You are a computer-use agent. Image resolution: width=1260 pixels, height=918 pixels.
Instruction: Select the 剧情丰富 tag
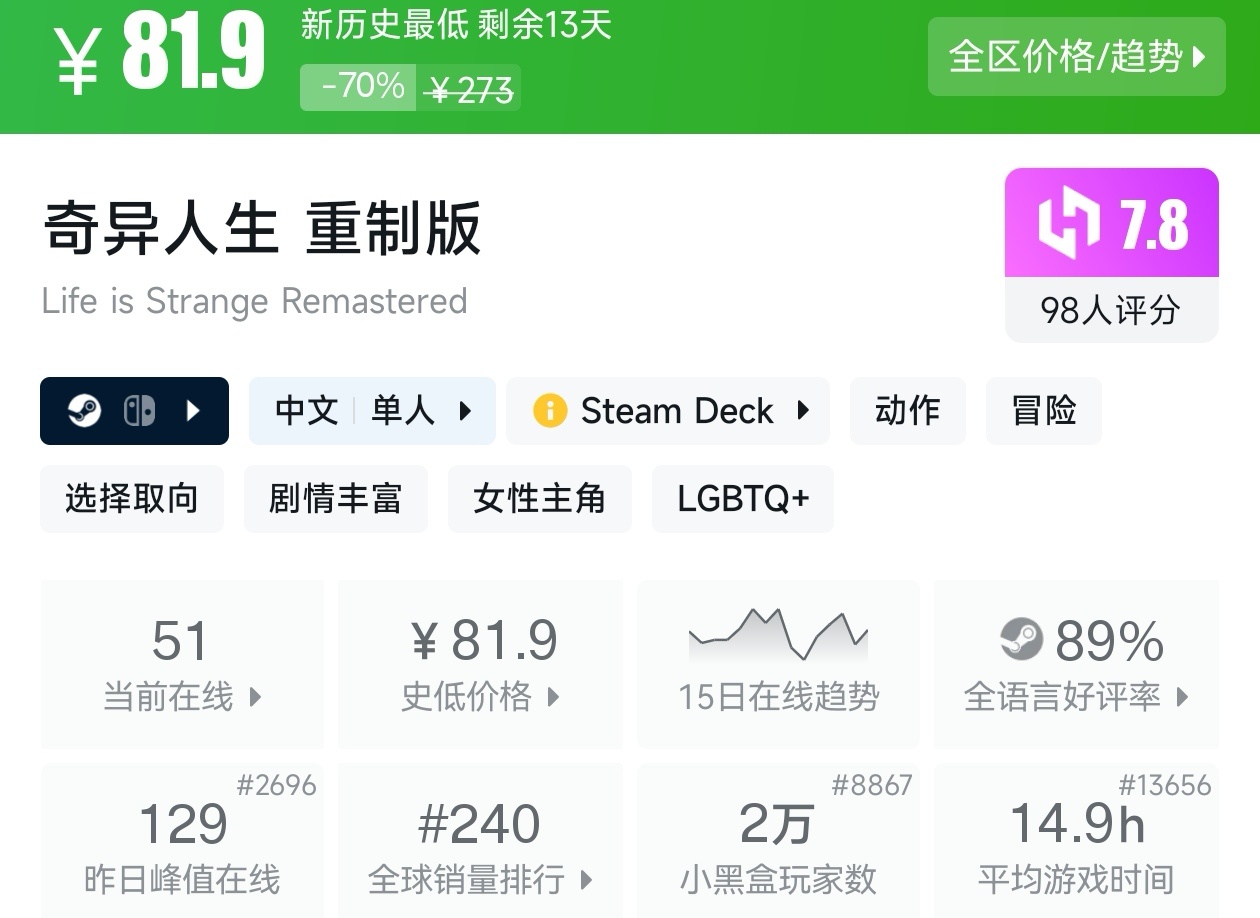pyautogui.click(x=335, y=498)
